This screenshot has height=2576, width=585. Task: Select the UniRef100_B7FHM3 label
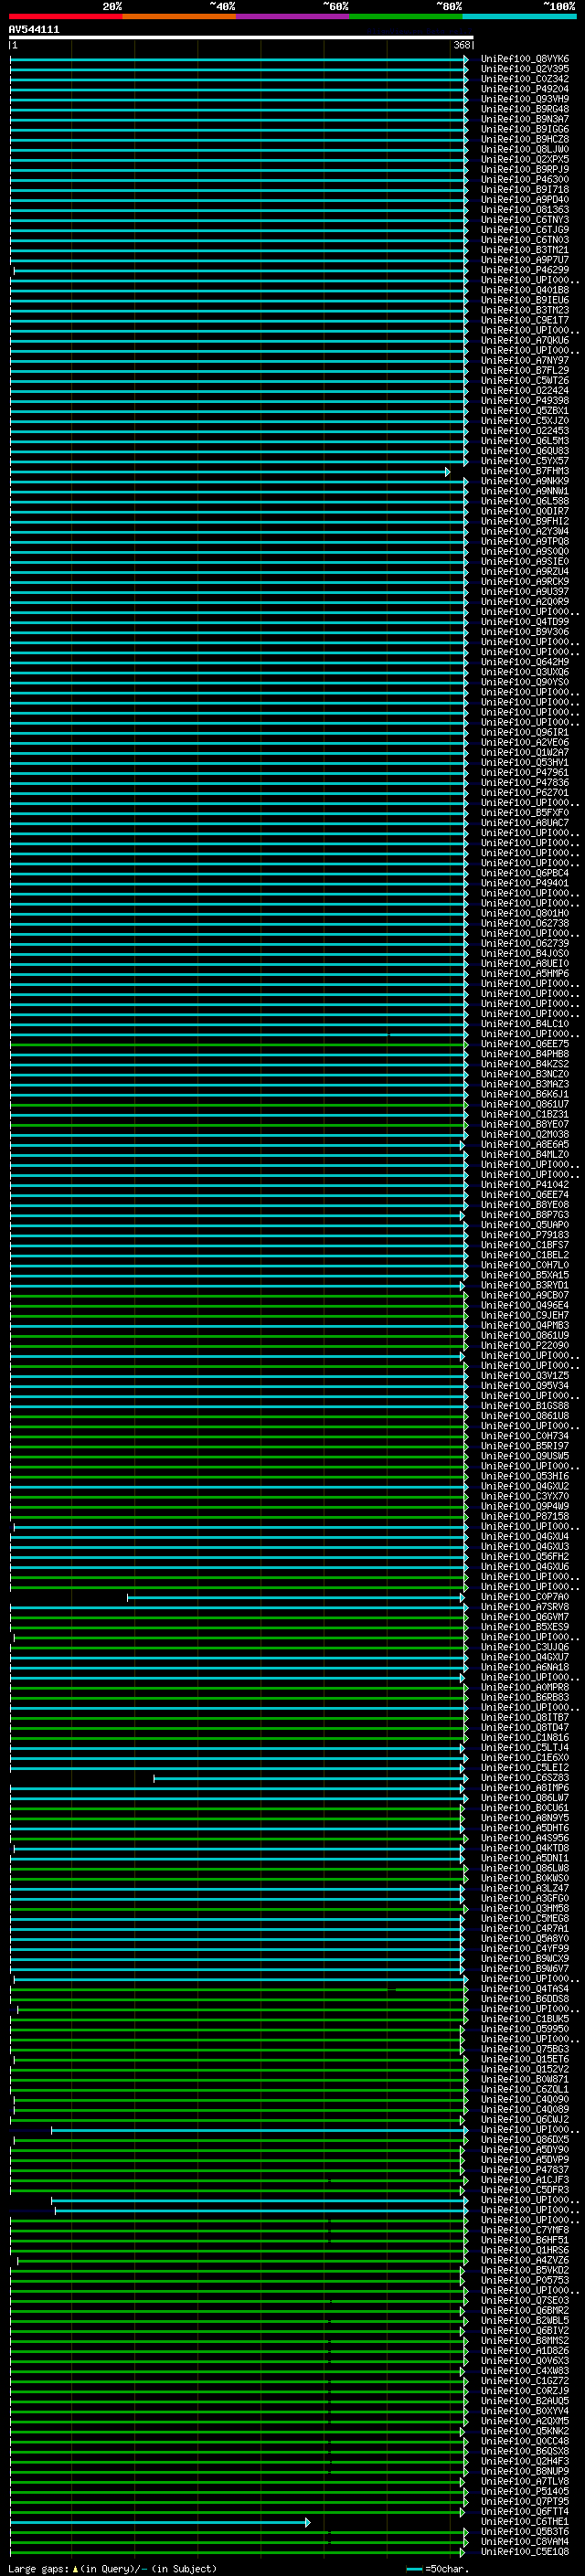(x=525, y=471)
